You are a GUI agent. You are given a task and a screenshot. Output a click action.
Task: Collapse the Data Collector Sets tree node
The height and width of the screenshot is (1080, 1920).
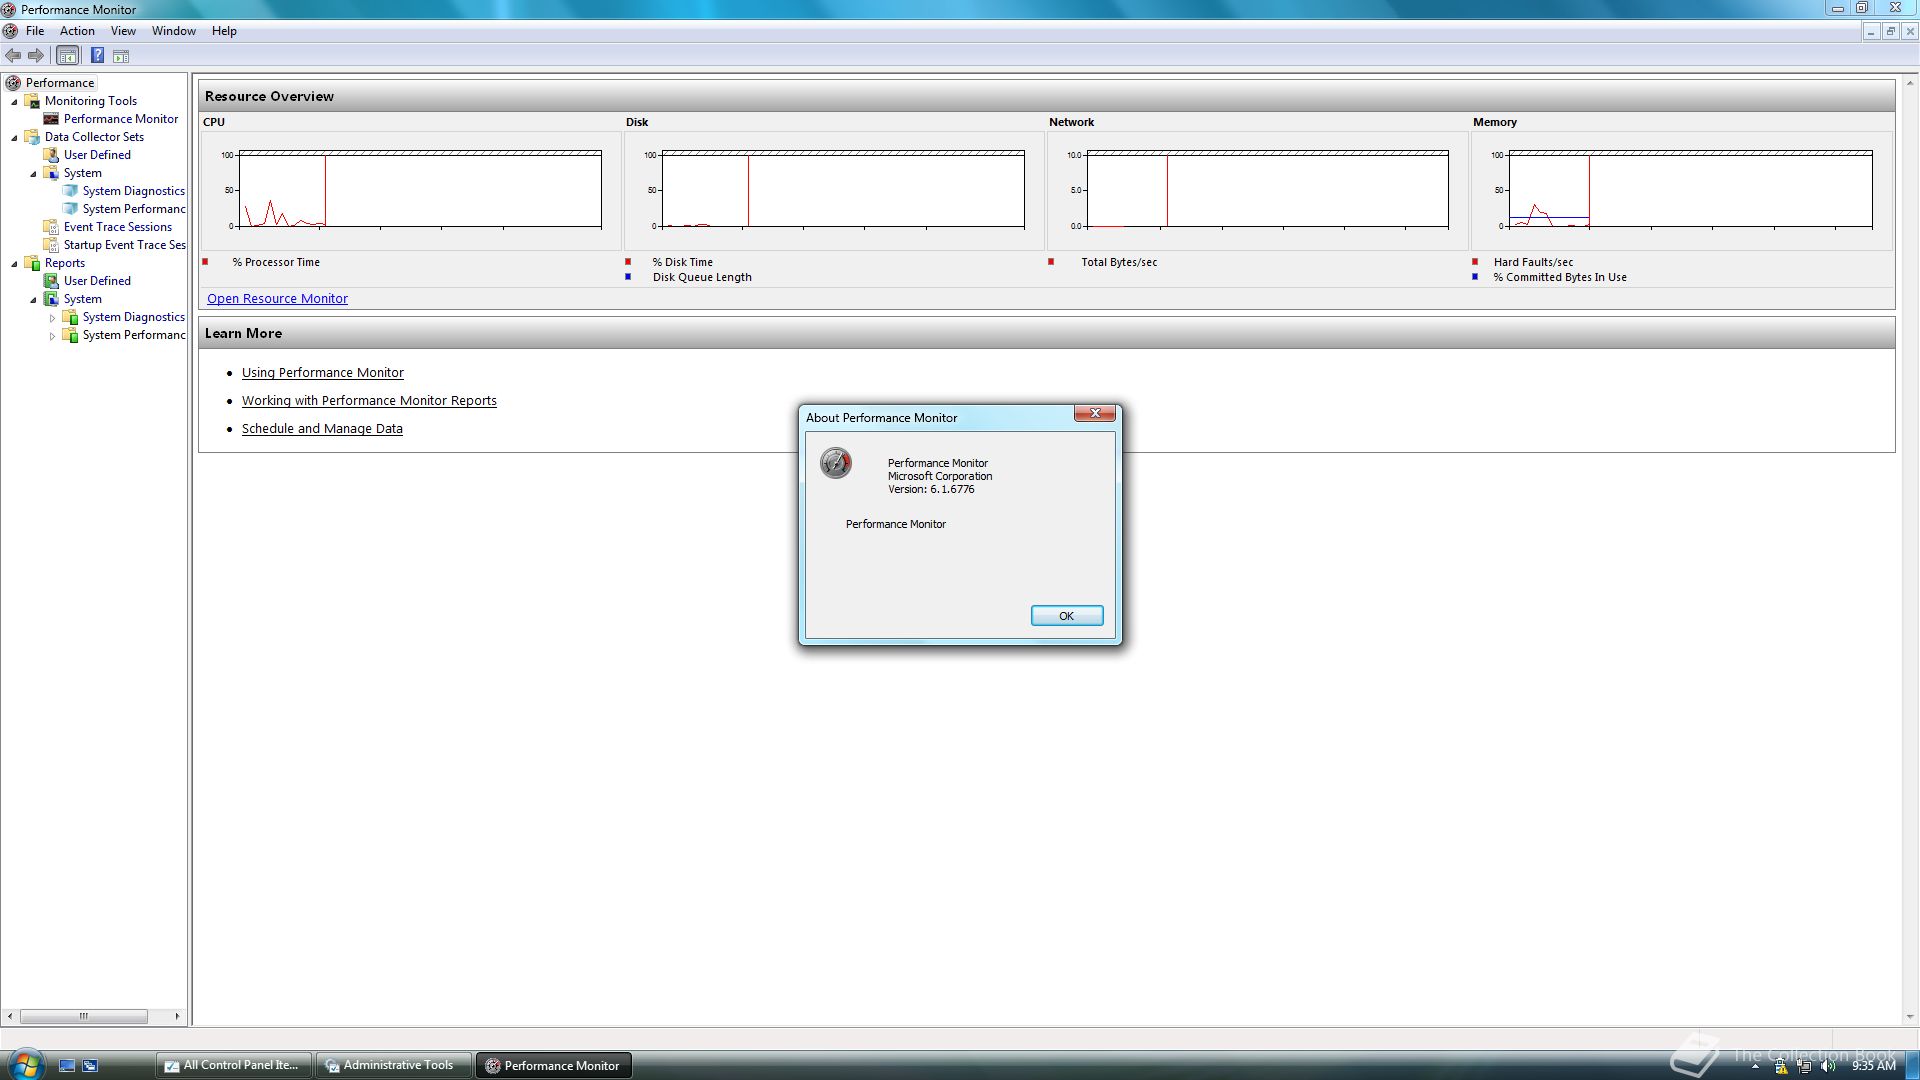(x=14, y=138)
